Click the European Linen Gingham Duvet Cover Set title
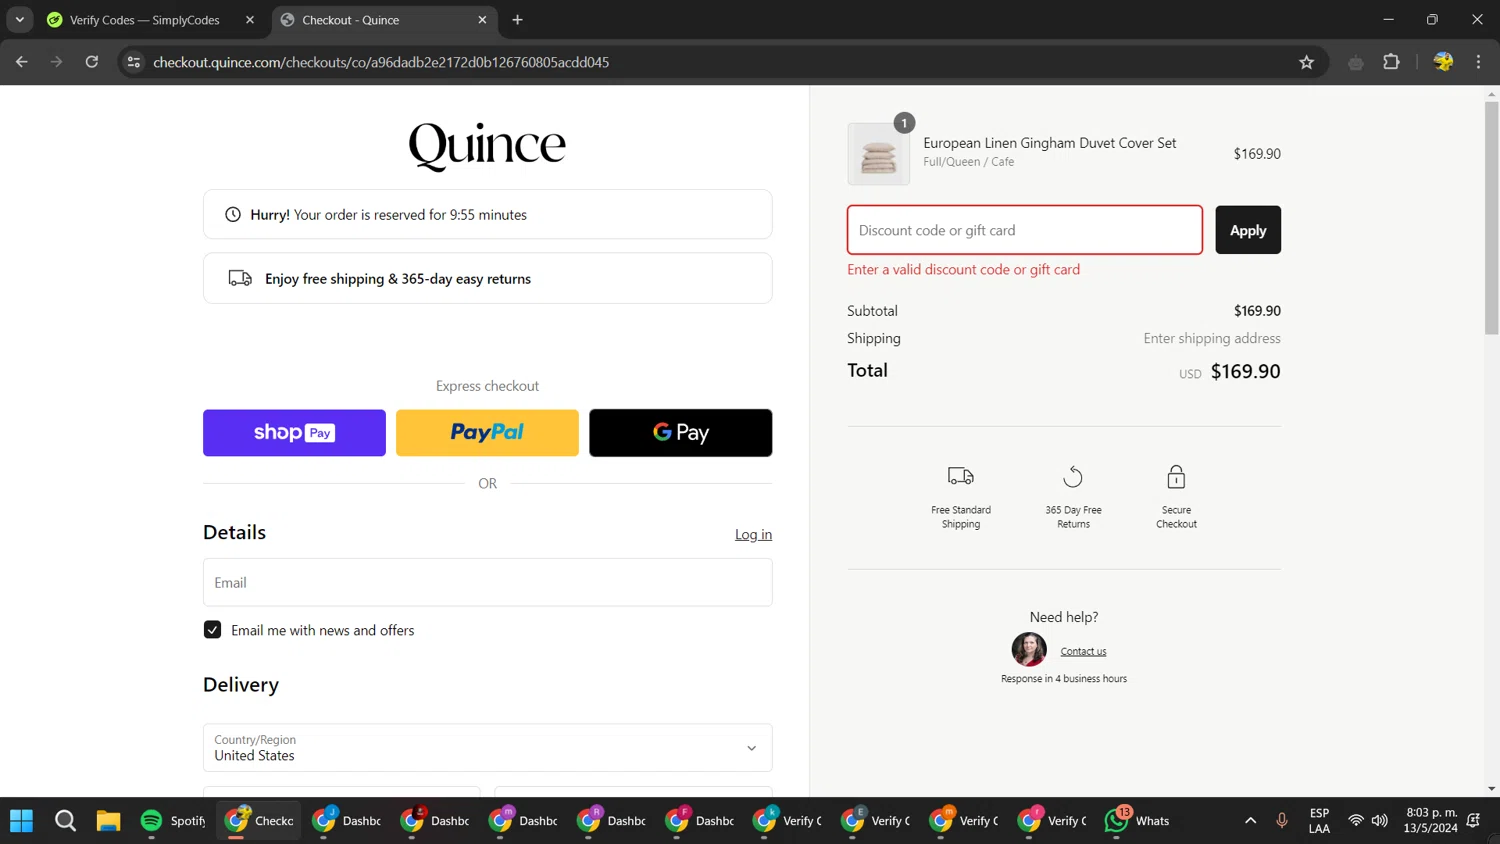The image size is (1500, 844). (x=1050, y=143)
